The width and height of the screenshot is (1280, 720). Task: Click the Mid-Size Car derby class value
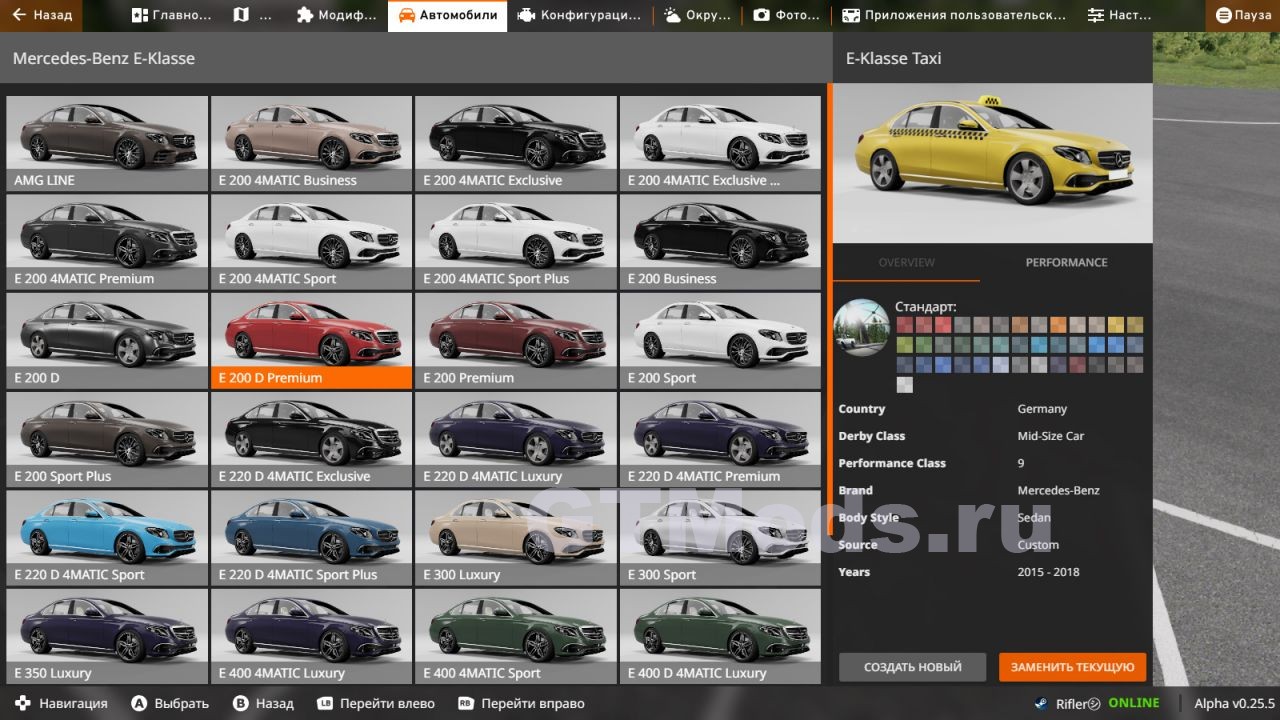1051,436
